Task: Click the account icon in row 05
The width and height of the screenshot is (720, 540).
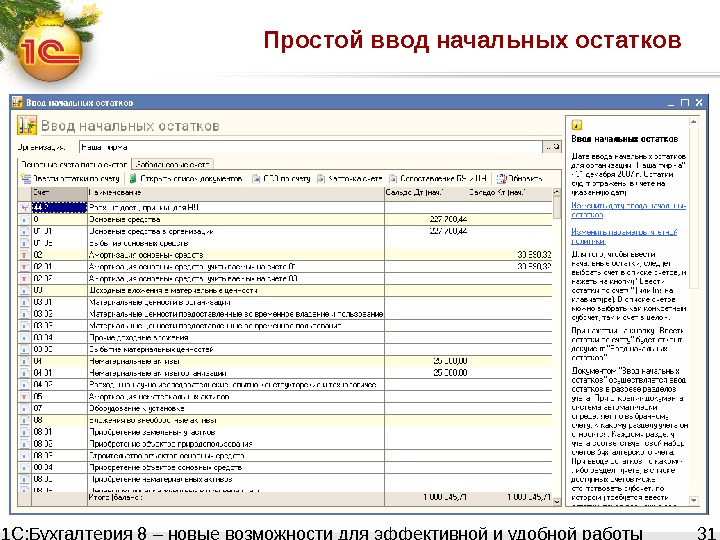Action: (24, 397)
